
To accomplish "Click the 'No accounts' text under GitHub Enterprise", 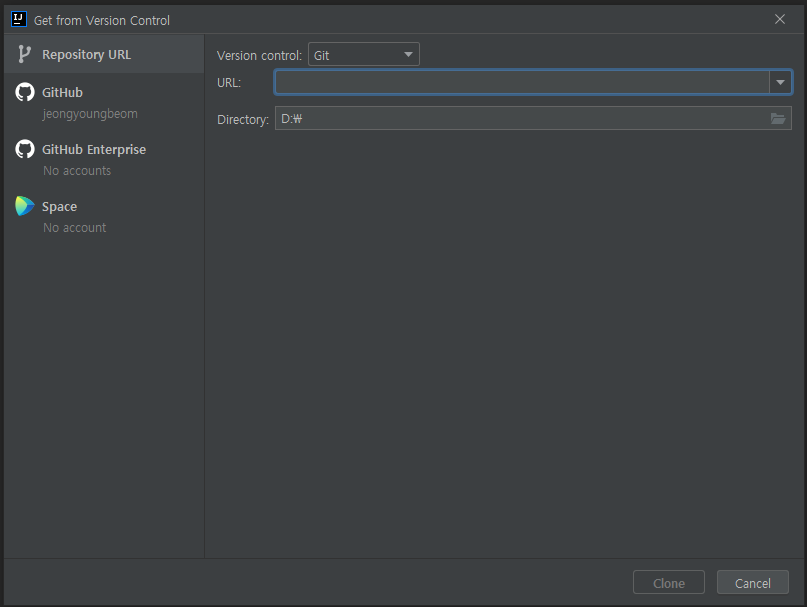I will tap(77, 170).
